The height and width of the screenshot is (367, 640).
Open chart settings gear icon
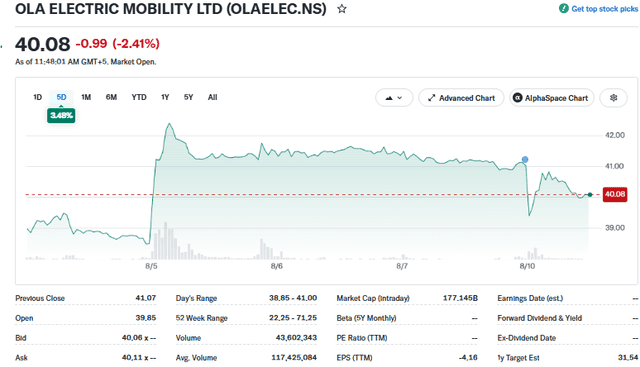click(x=613, y=98)
